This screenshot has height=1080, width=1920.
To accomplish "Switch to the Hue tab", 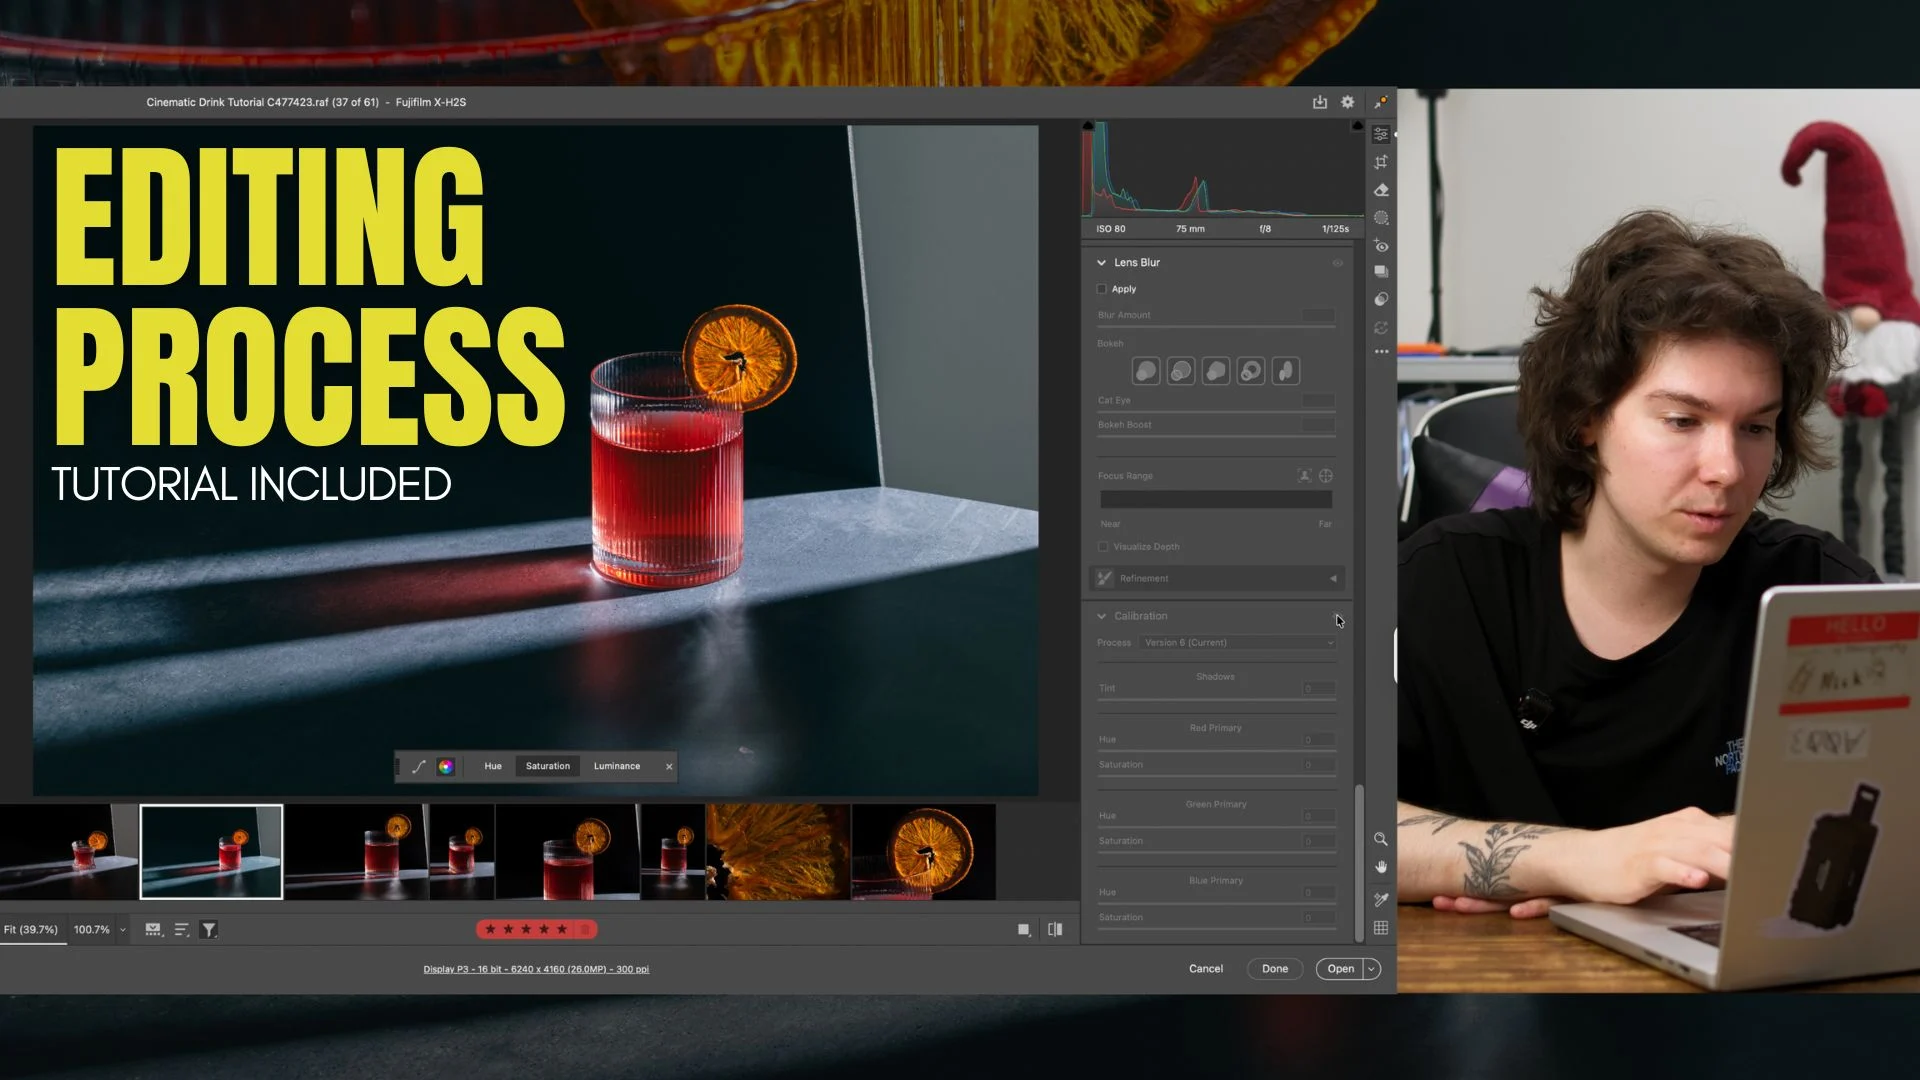I will pos(493,767).
